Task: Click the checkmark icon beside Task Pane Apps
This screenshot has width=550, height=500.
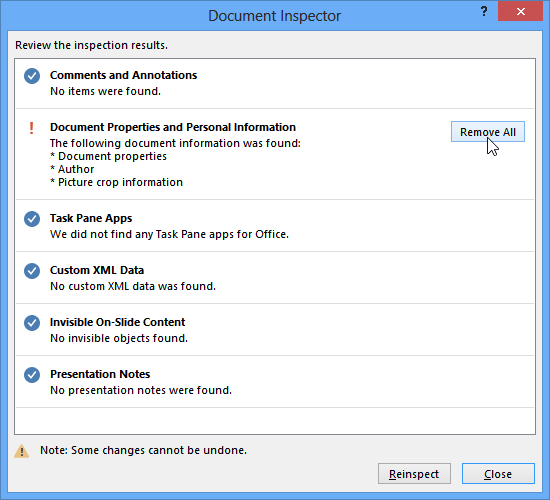Action: 32,219
